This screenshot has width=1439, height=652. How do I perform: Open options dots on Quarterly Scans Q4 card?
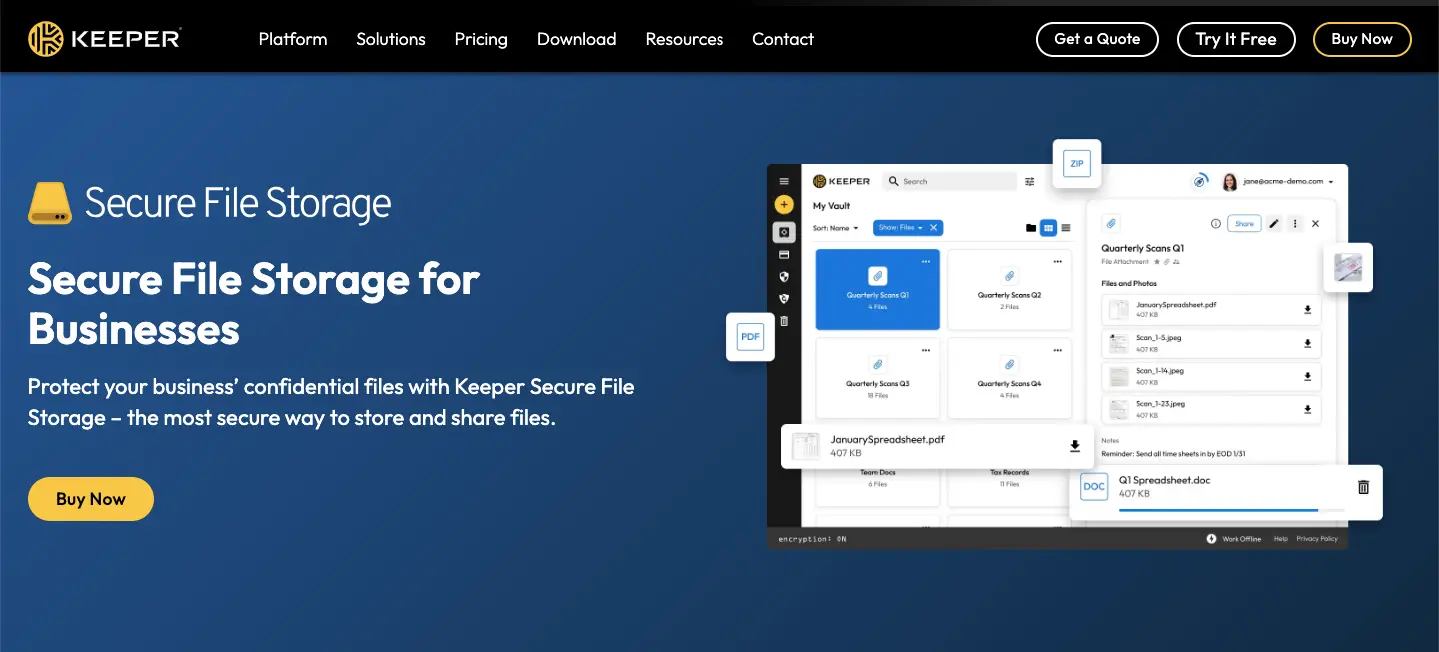pos(1058,350)
